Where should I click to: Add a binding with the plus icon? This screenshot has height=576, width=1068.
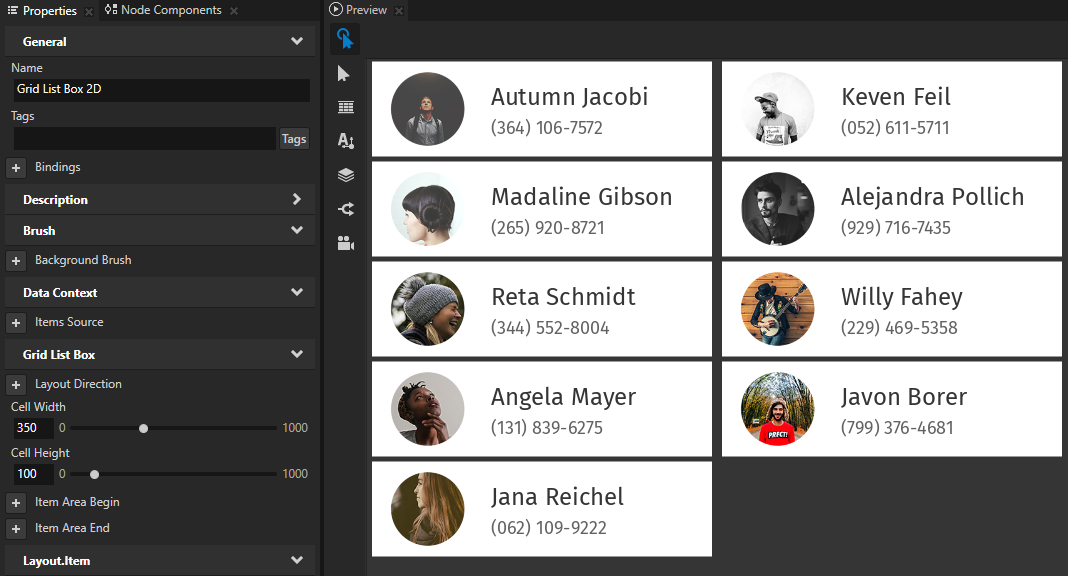point(16,168)
